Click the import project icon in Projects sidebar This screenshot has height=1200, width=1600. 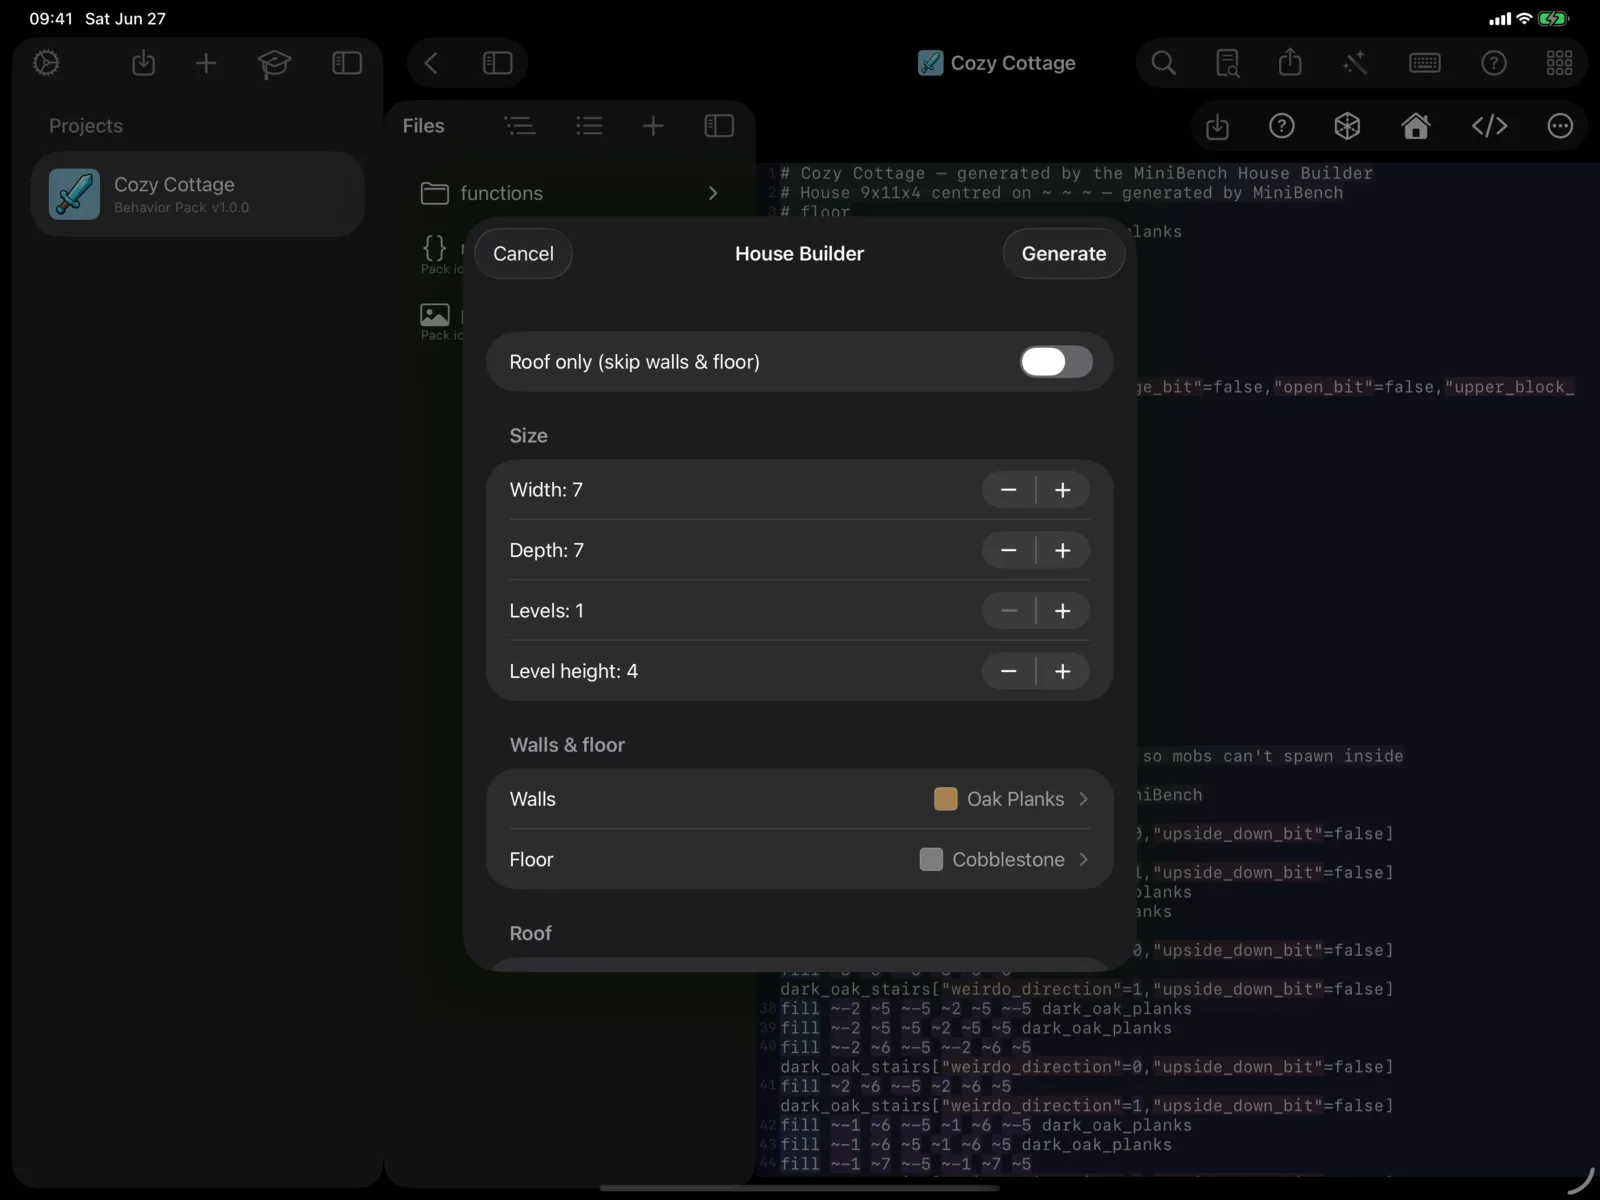pos(143,63)
